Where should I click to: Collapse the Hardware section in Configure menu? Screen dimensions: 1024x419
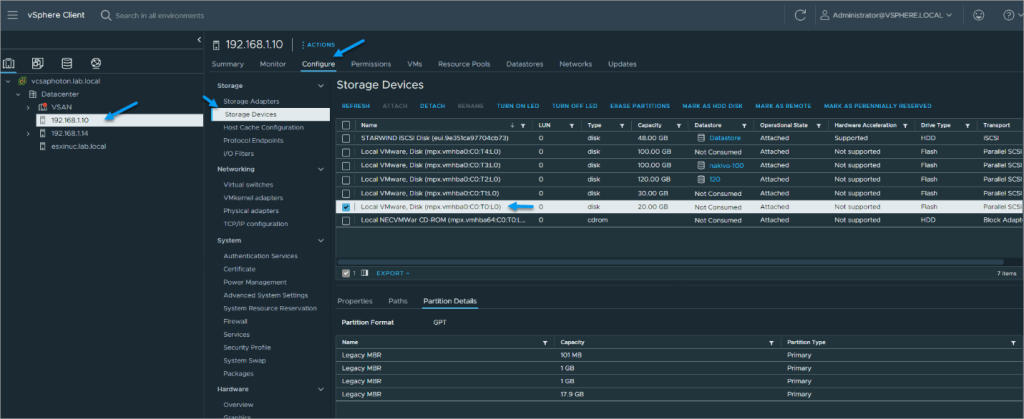pos(320,389)
